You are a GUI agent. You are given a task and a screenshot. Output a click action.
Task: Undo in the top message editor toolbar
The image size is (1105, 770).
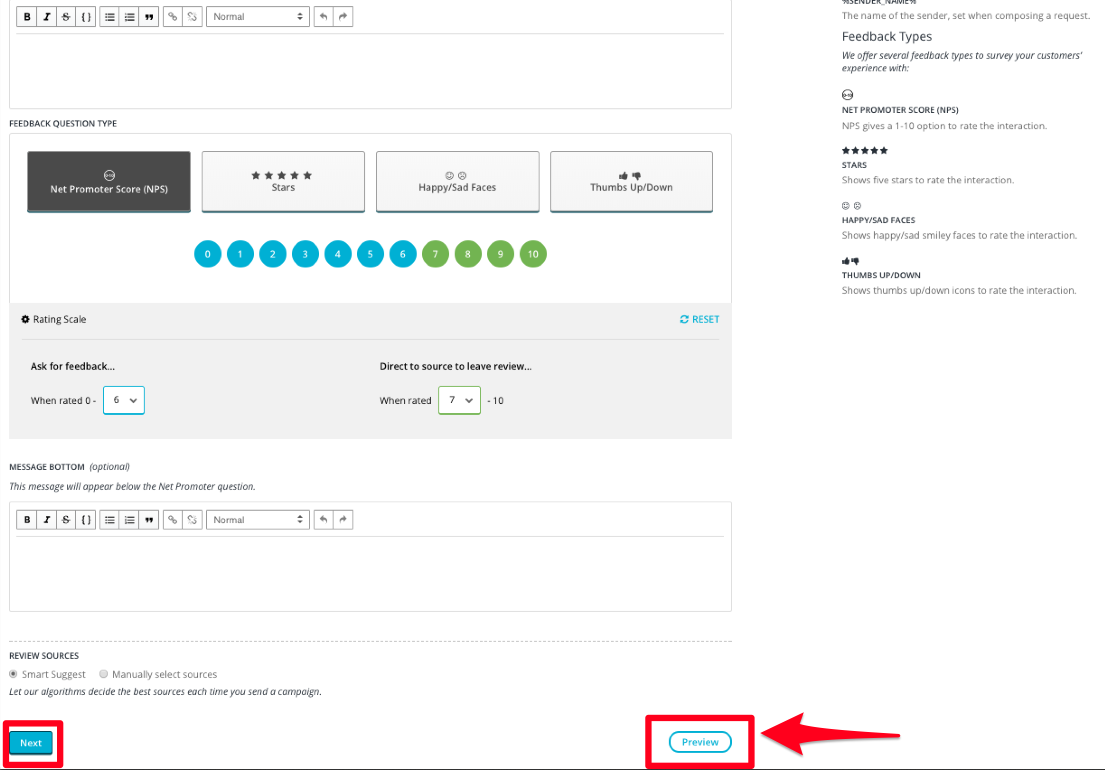(x=323, y=17)
